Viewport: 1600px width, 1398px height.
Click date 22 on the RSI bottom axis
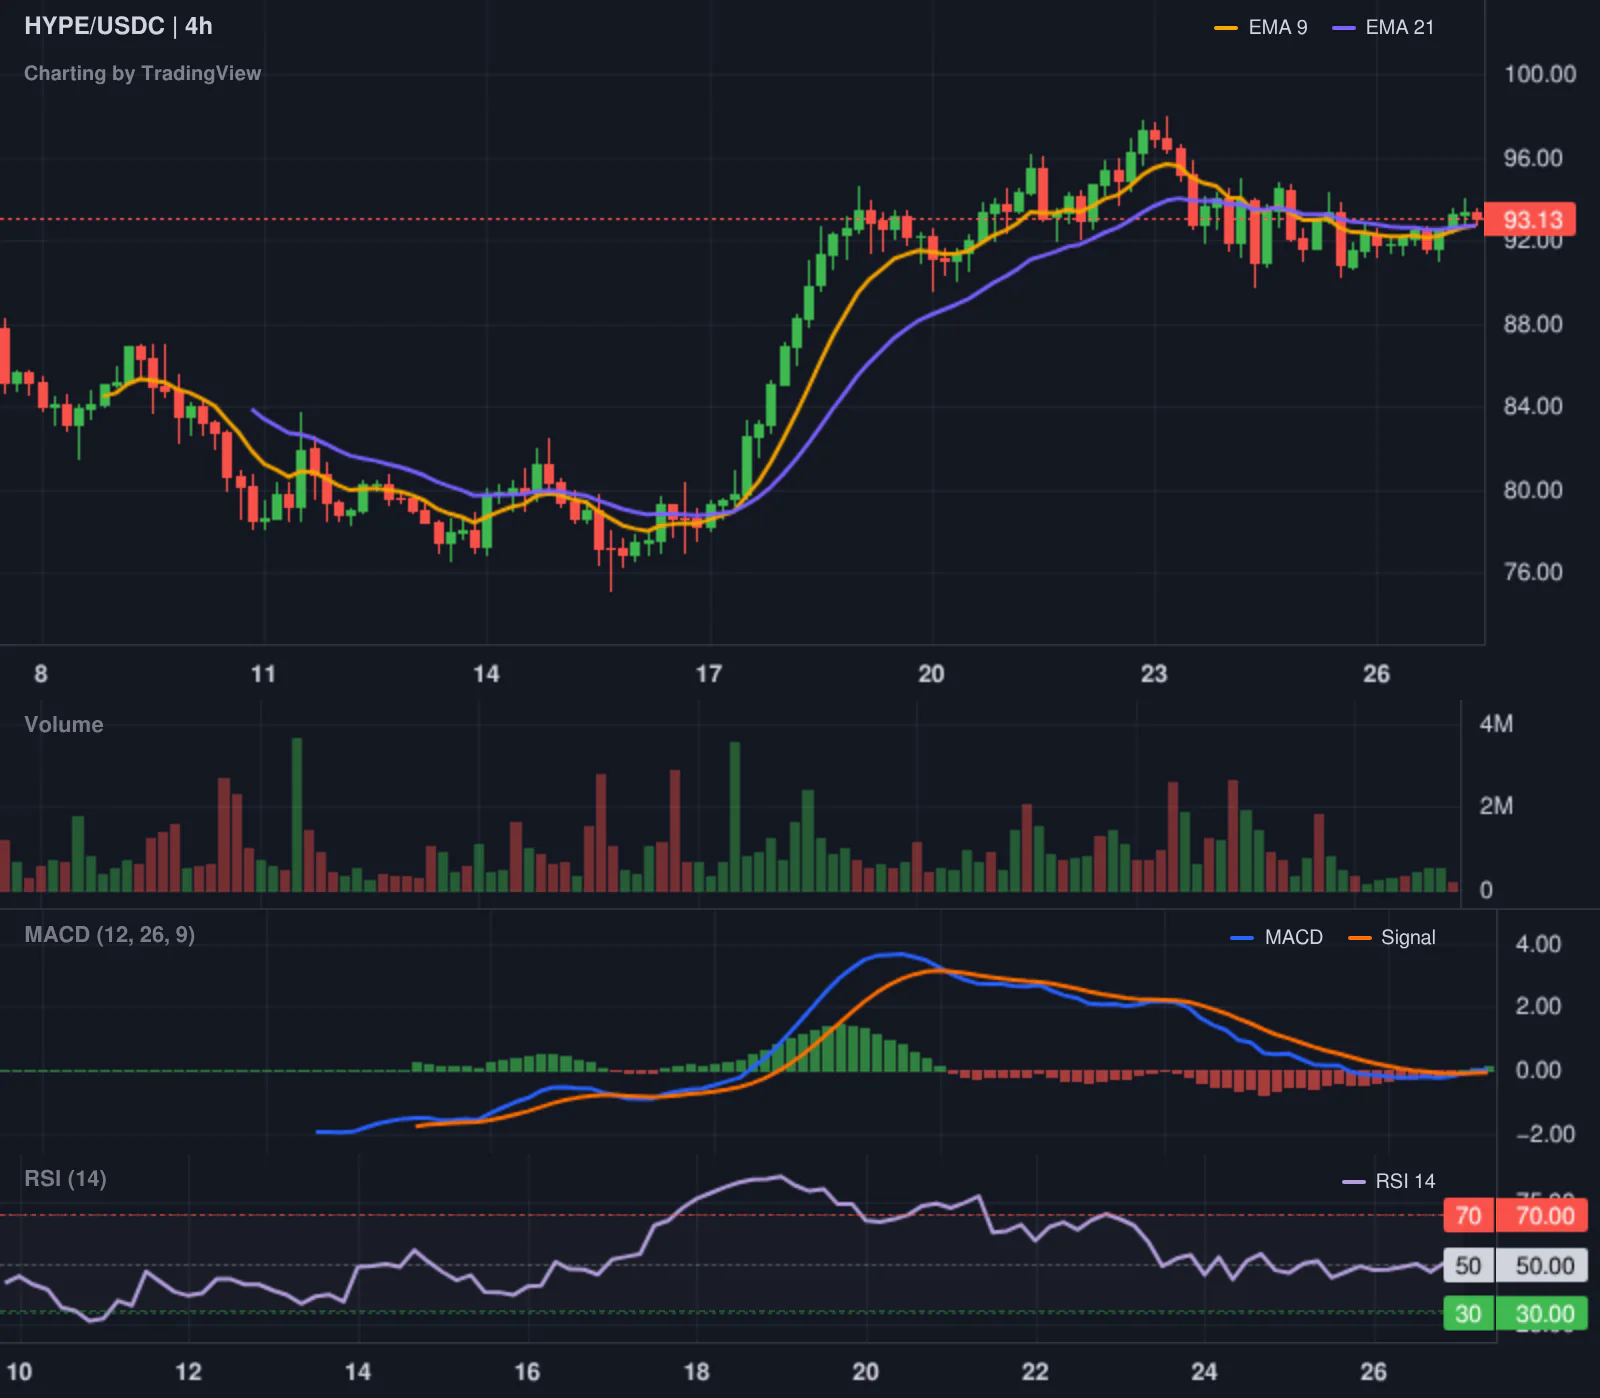[x=1035, y=1372]
